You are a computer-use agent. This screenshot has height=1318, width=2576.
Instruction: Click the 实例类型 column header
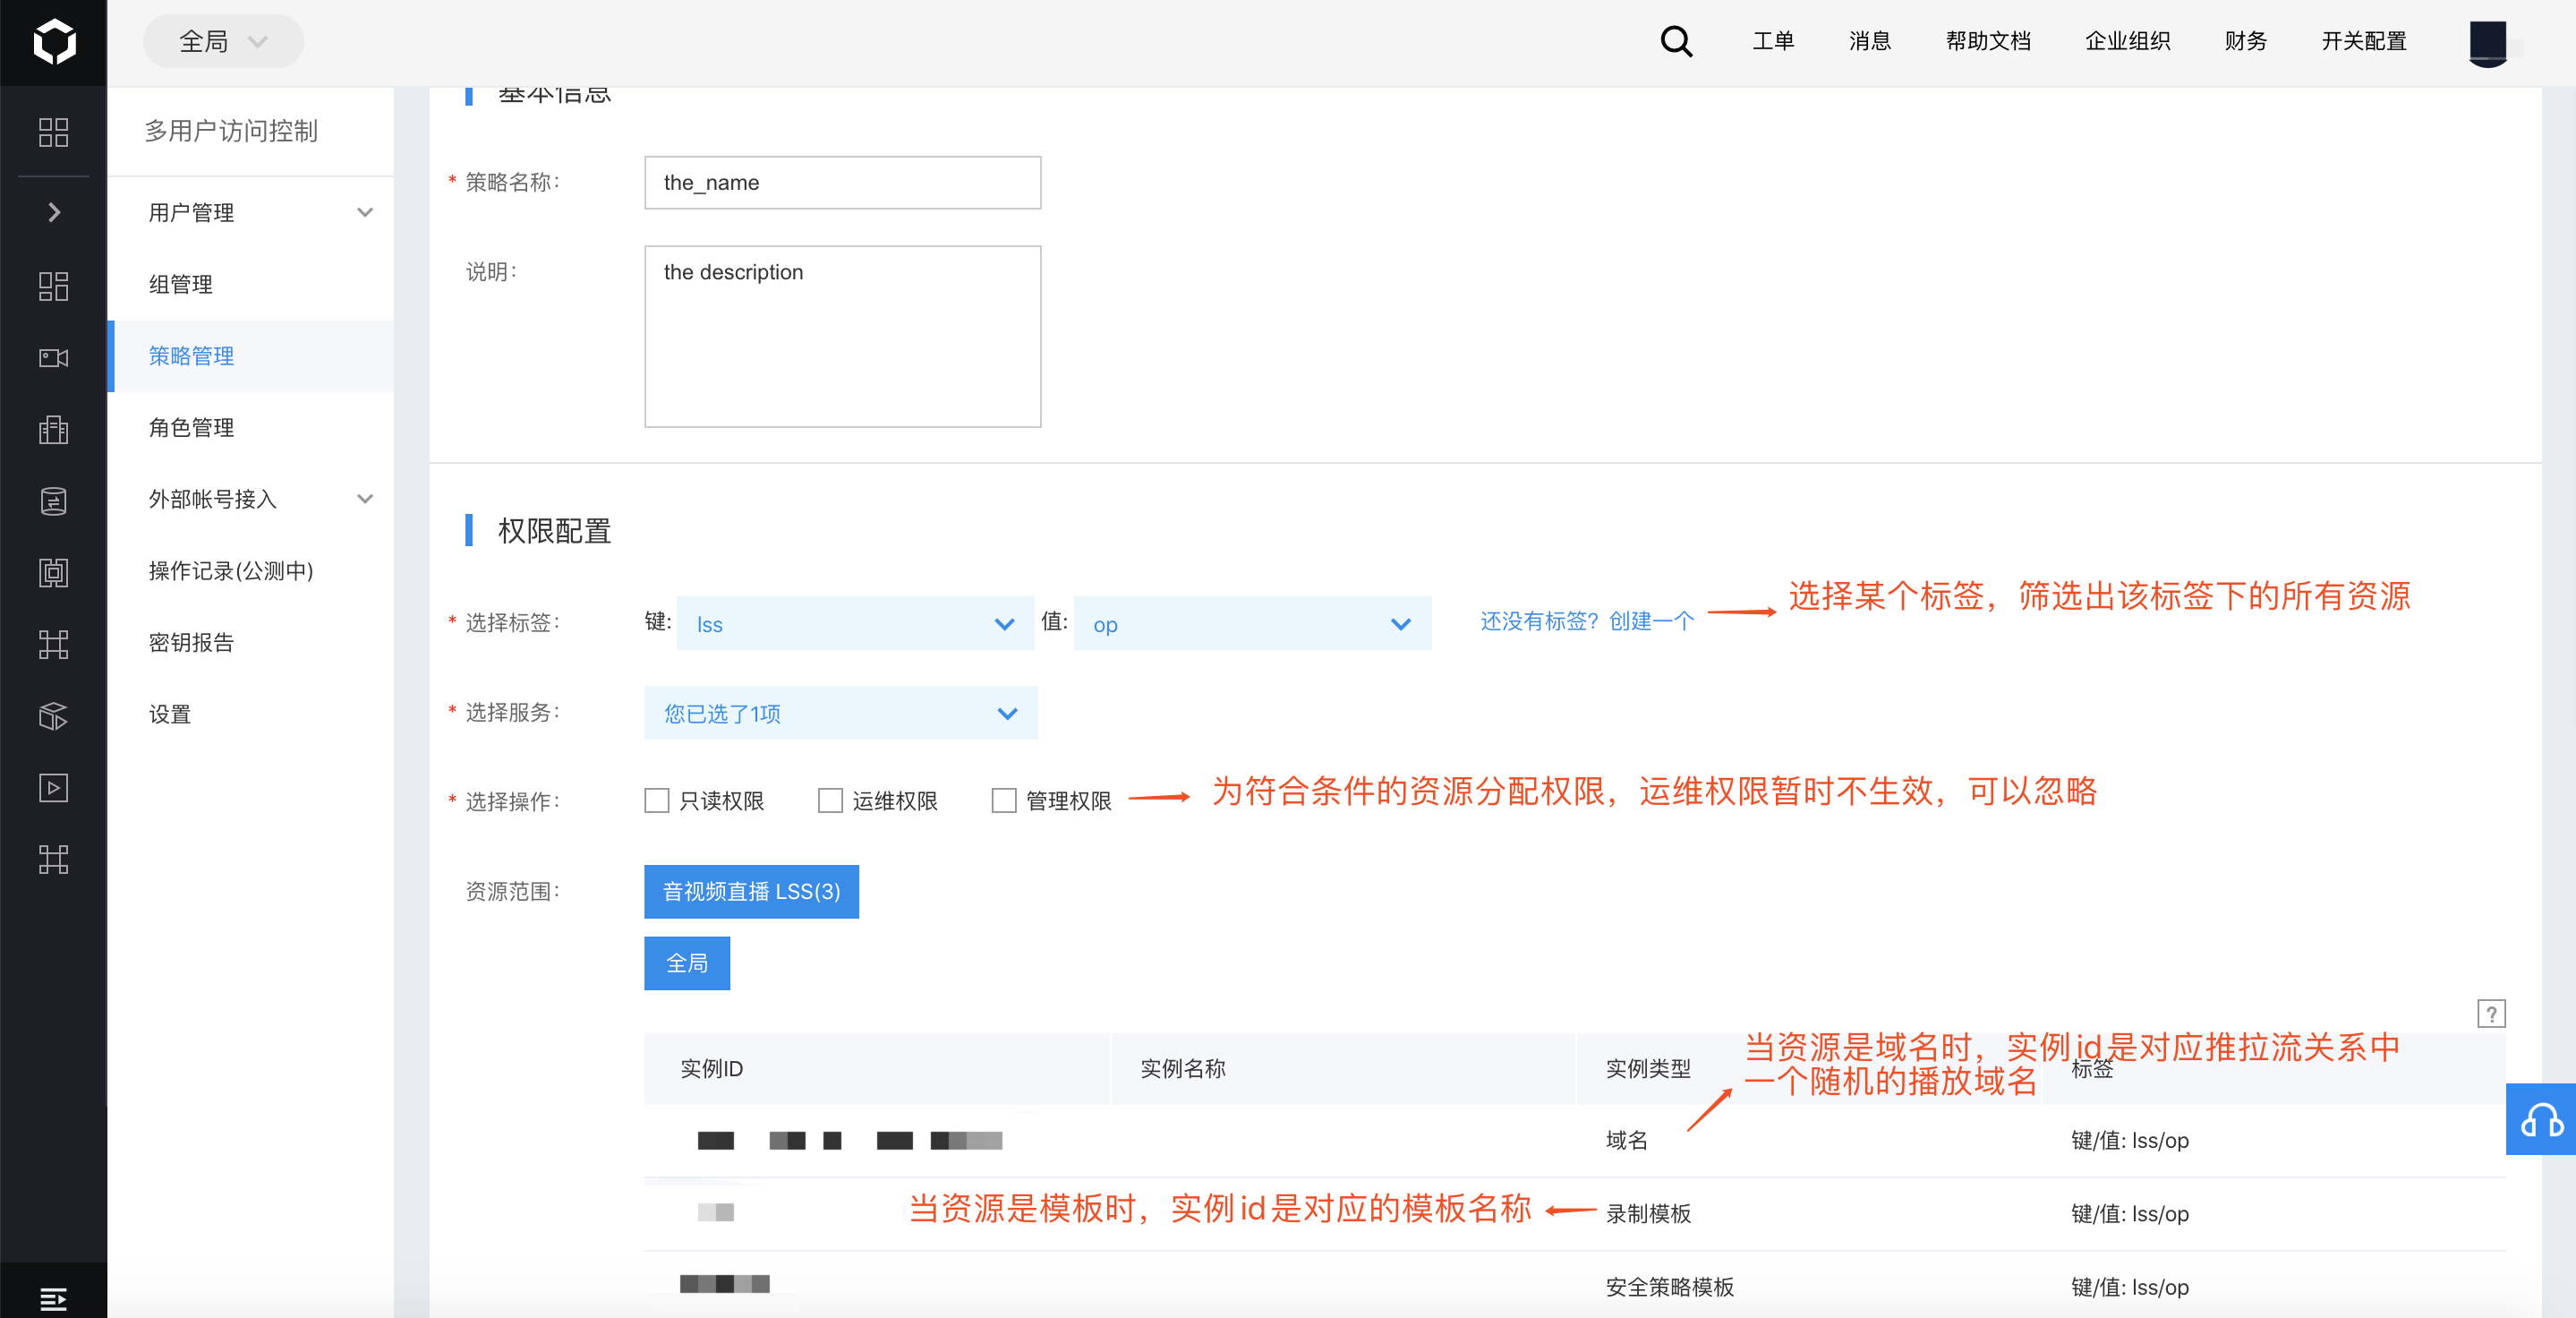coord(1648,1069)
